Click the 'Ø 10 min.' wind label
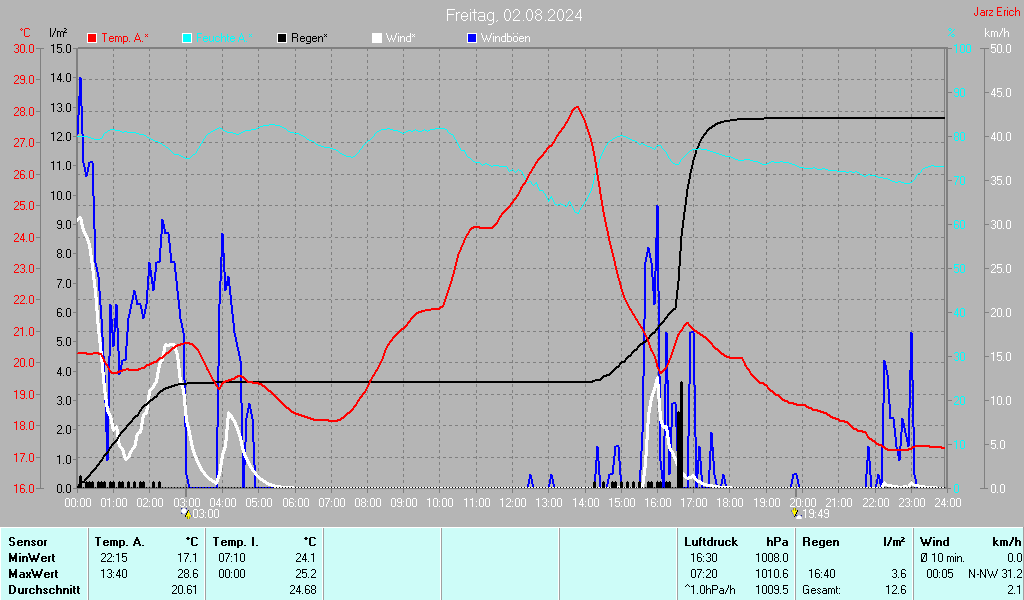This screenshot has height=600, width=1024. (942, 558)
